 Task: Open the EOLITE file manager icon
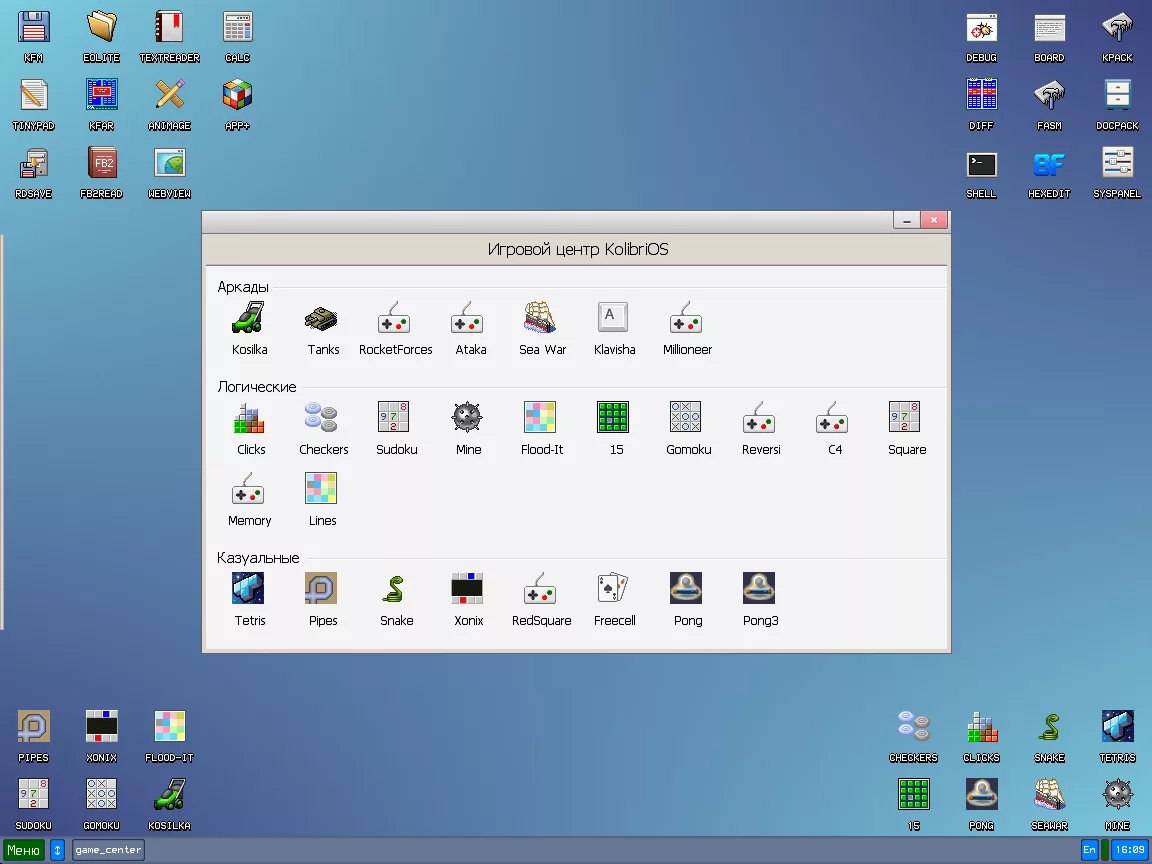101,36
